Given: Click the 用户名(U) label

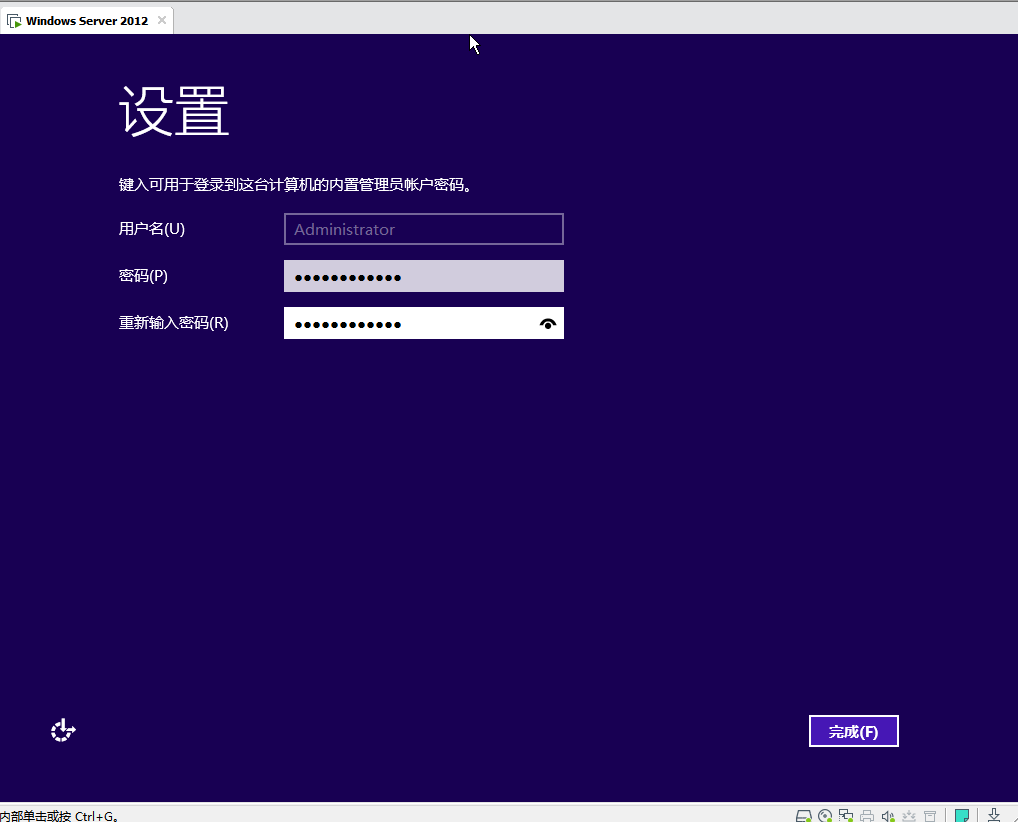Looking at the screenshot, I should pos(152,229).
